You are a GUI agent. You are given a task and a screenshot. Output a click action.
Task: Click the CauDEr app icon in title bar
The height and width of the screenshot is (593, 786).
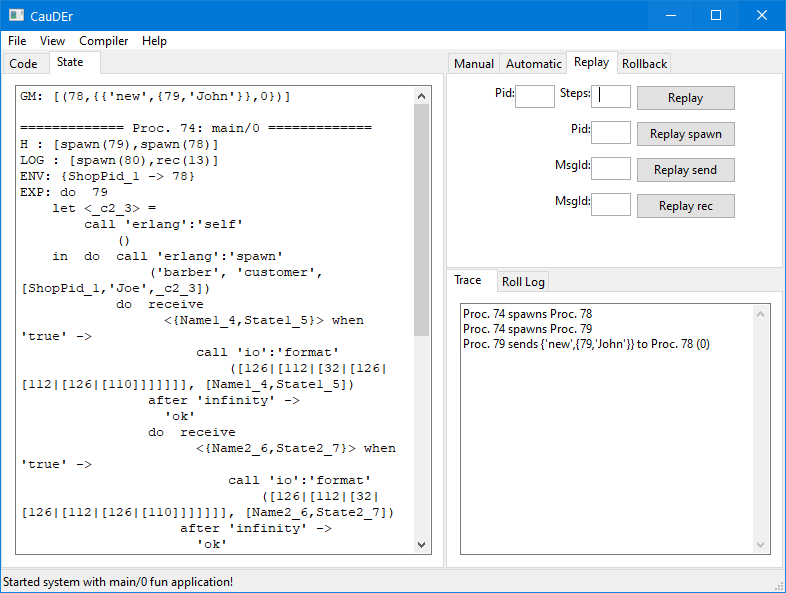point(15,15)
